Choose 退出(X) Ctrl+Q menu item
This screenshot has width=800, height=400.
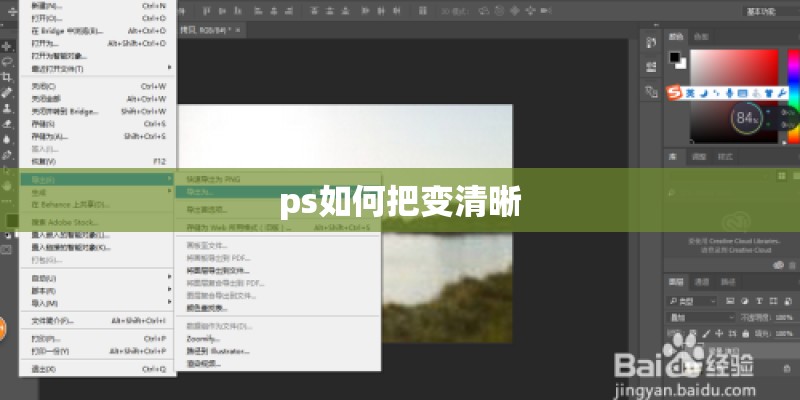click(x=98, y=369)
